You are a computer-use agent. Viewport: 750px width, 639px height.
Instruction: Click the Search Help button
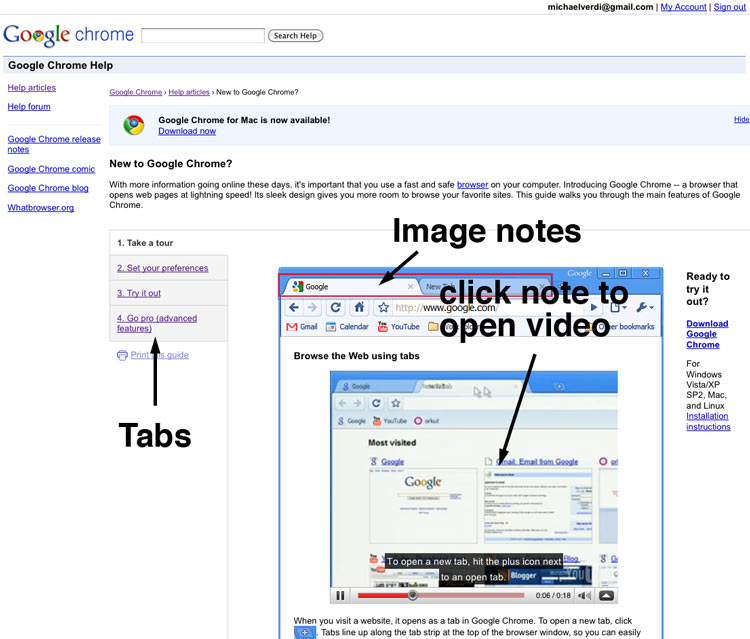(295, 35)
